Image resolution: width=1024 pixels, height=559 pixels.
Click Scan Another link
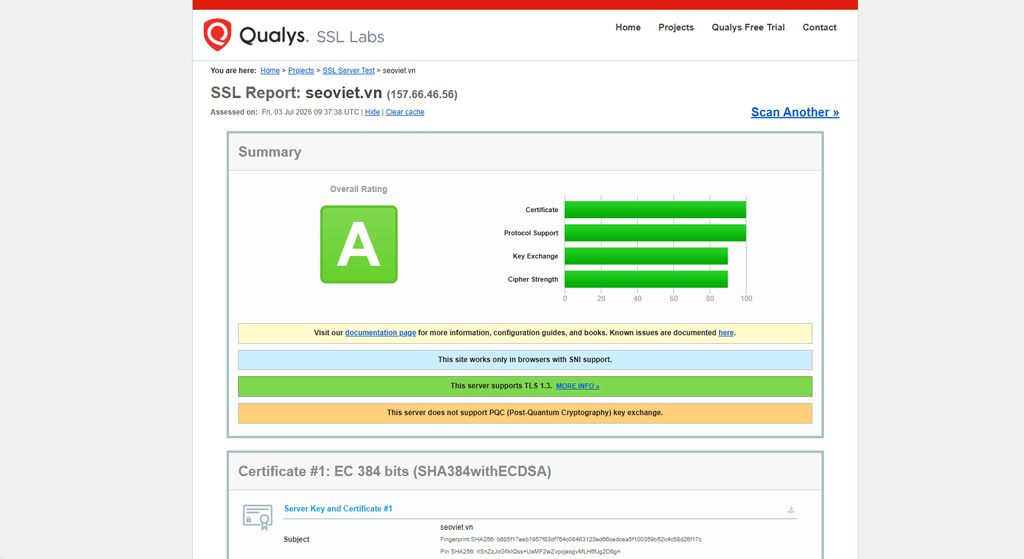pyautogui.click(x=795, y=112)
